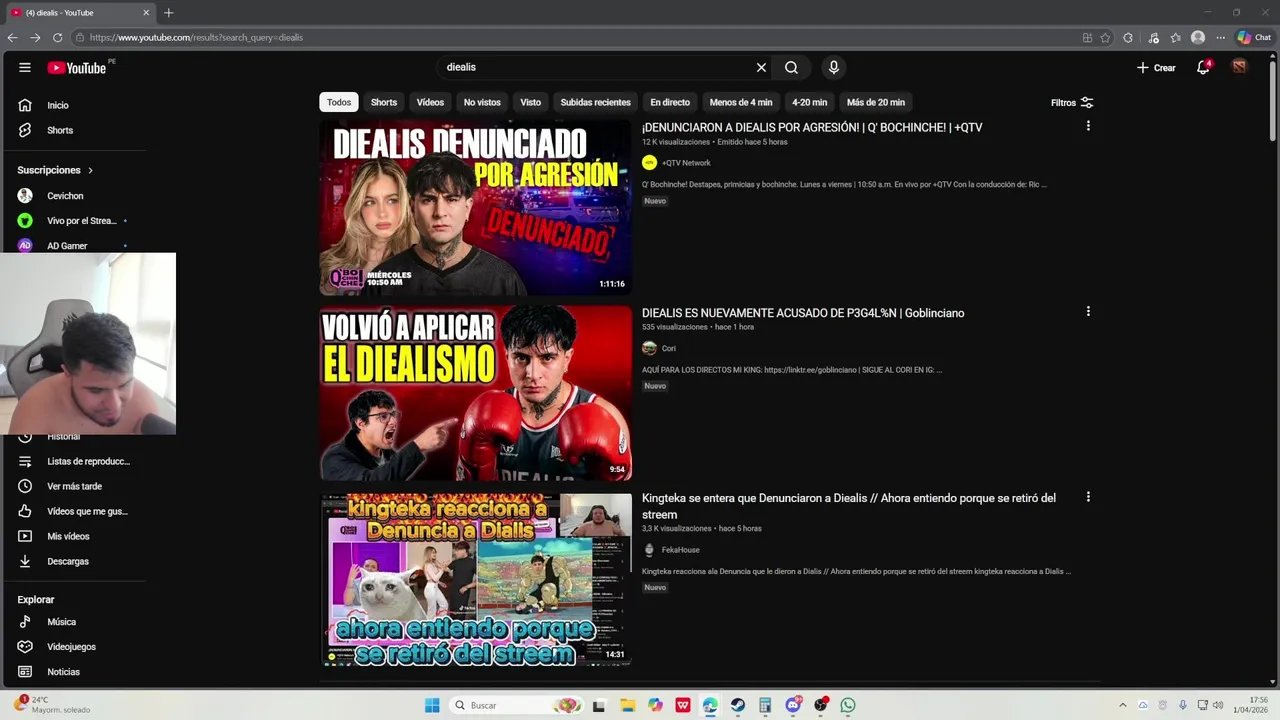Select the Vídeos filter chip
Image resolution: width=1280 pixels, height=720 pixels.
430,102
